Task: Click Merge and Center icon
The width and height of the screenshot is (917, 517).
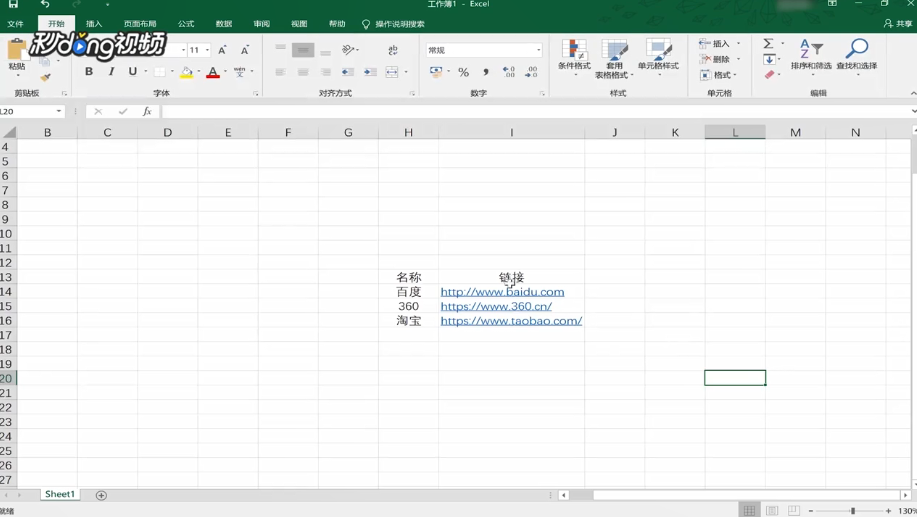Action: pyautogui.click(x=392, y=72)
